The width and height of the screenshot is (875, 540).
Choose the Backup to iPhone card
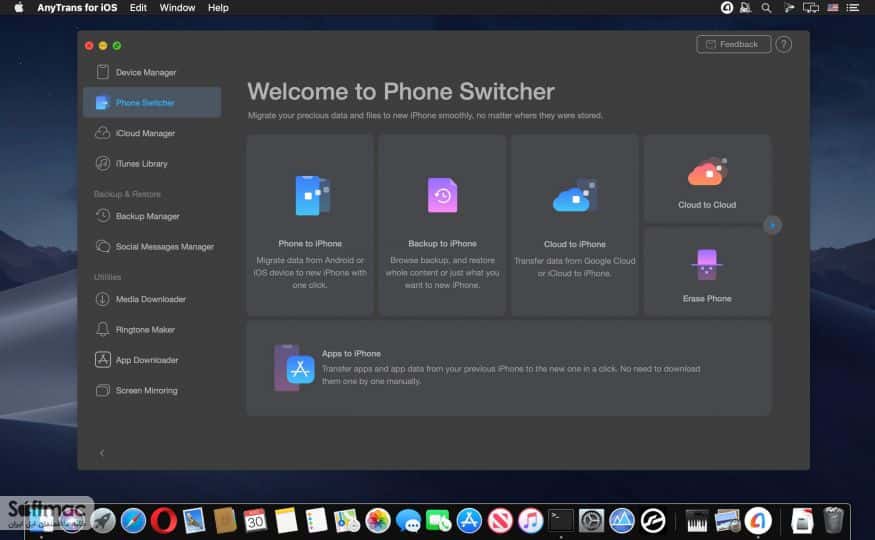tap(442, 225)
